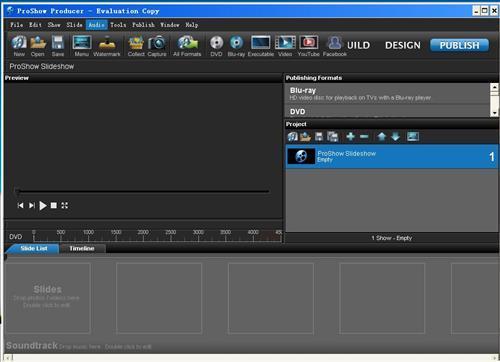Open the Slide menu
Viewport: 500px width, 362px height.
coord(74,25)
